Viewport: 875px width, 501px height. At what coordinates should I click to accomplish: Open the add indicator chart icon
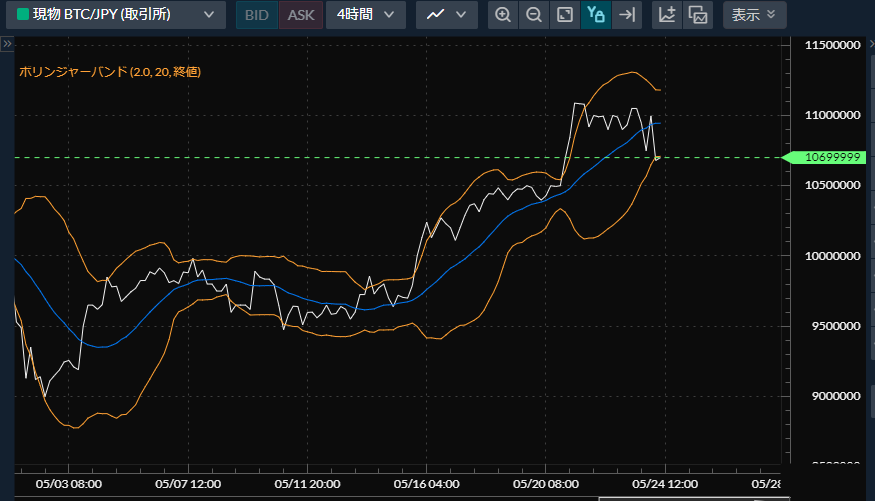[667, 15]
